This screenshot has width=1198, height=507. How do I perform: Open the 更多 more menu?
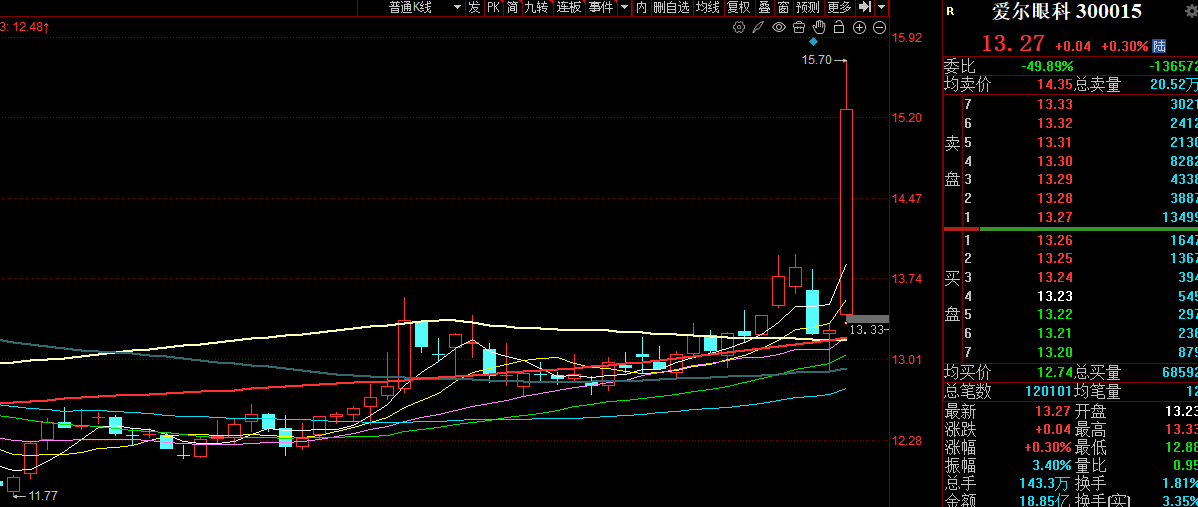[840, 8]
